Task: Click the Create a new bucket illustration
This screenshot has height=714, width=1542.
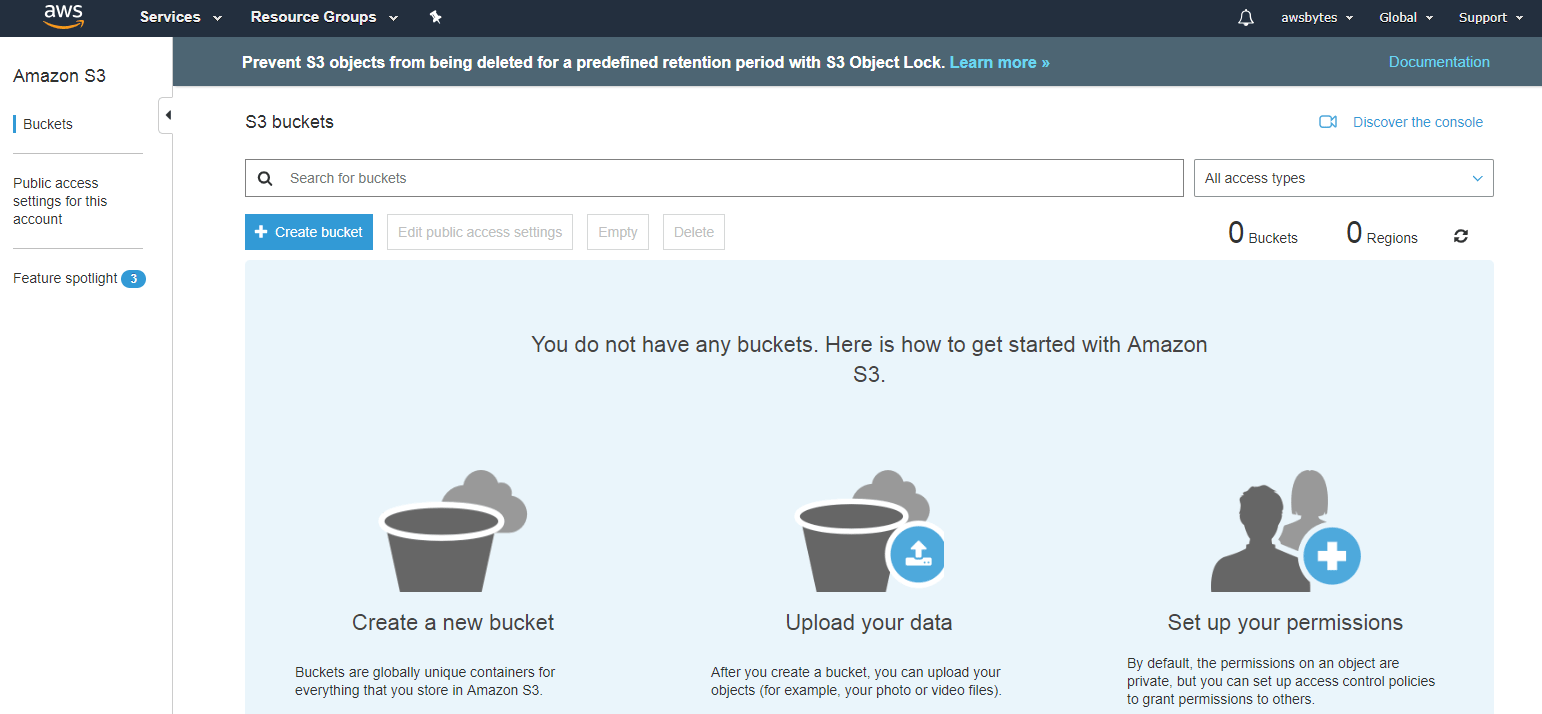Action: point(453,531)
